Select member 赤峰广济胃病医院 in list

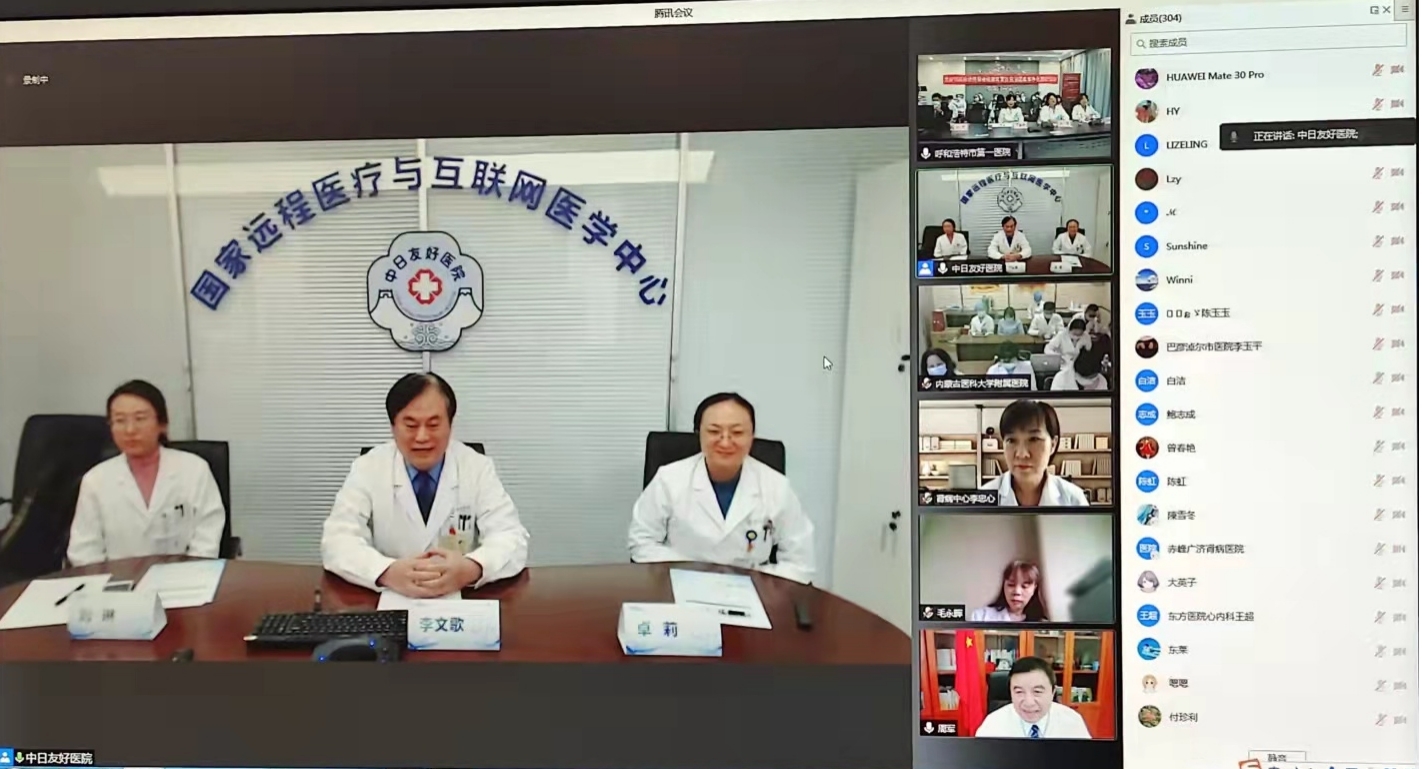coord(1205,549)
